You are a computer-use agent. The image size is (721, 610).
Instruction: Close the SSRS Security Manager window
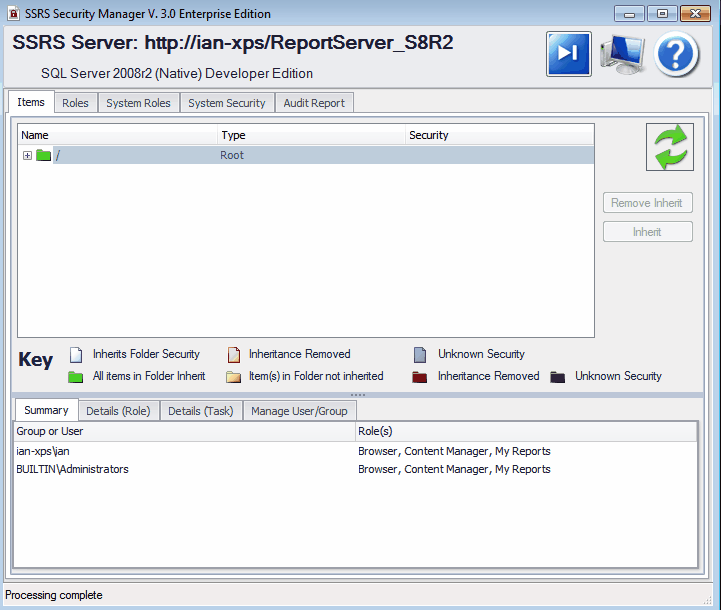pyautogui.click(x=695, y=14)
